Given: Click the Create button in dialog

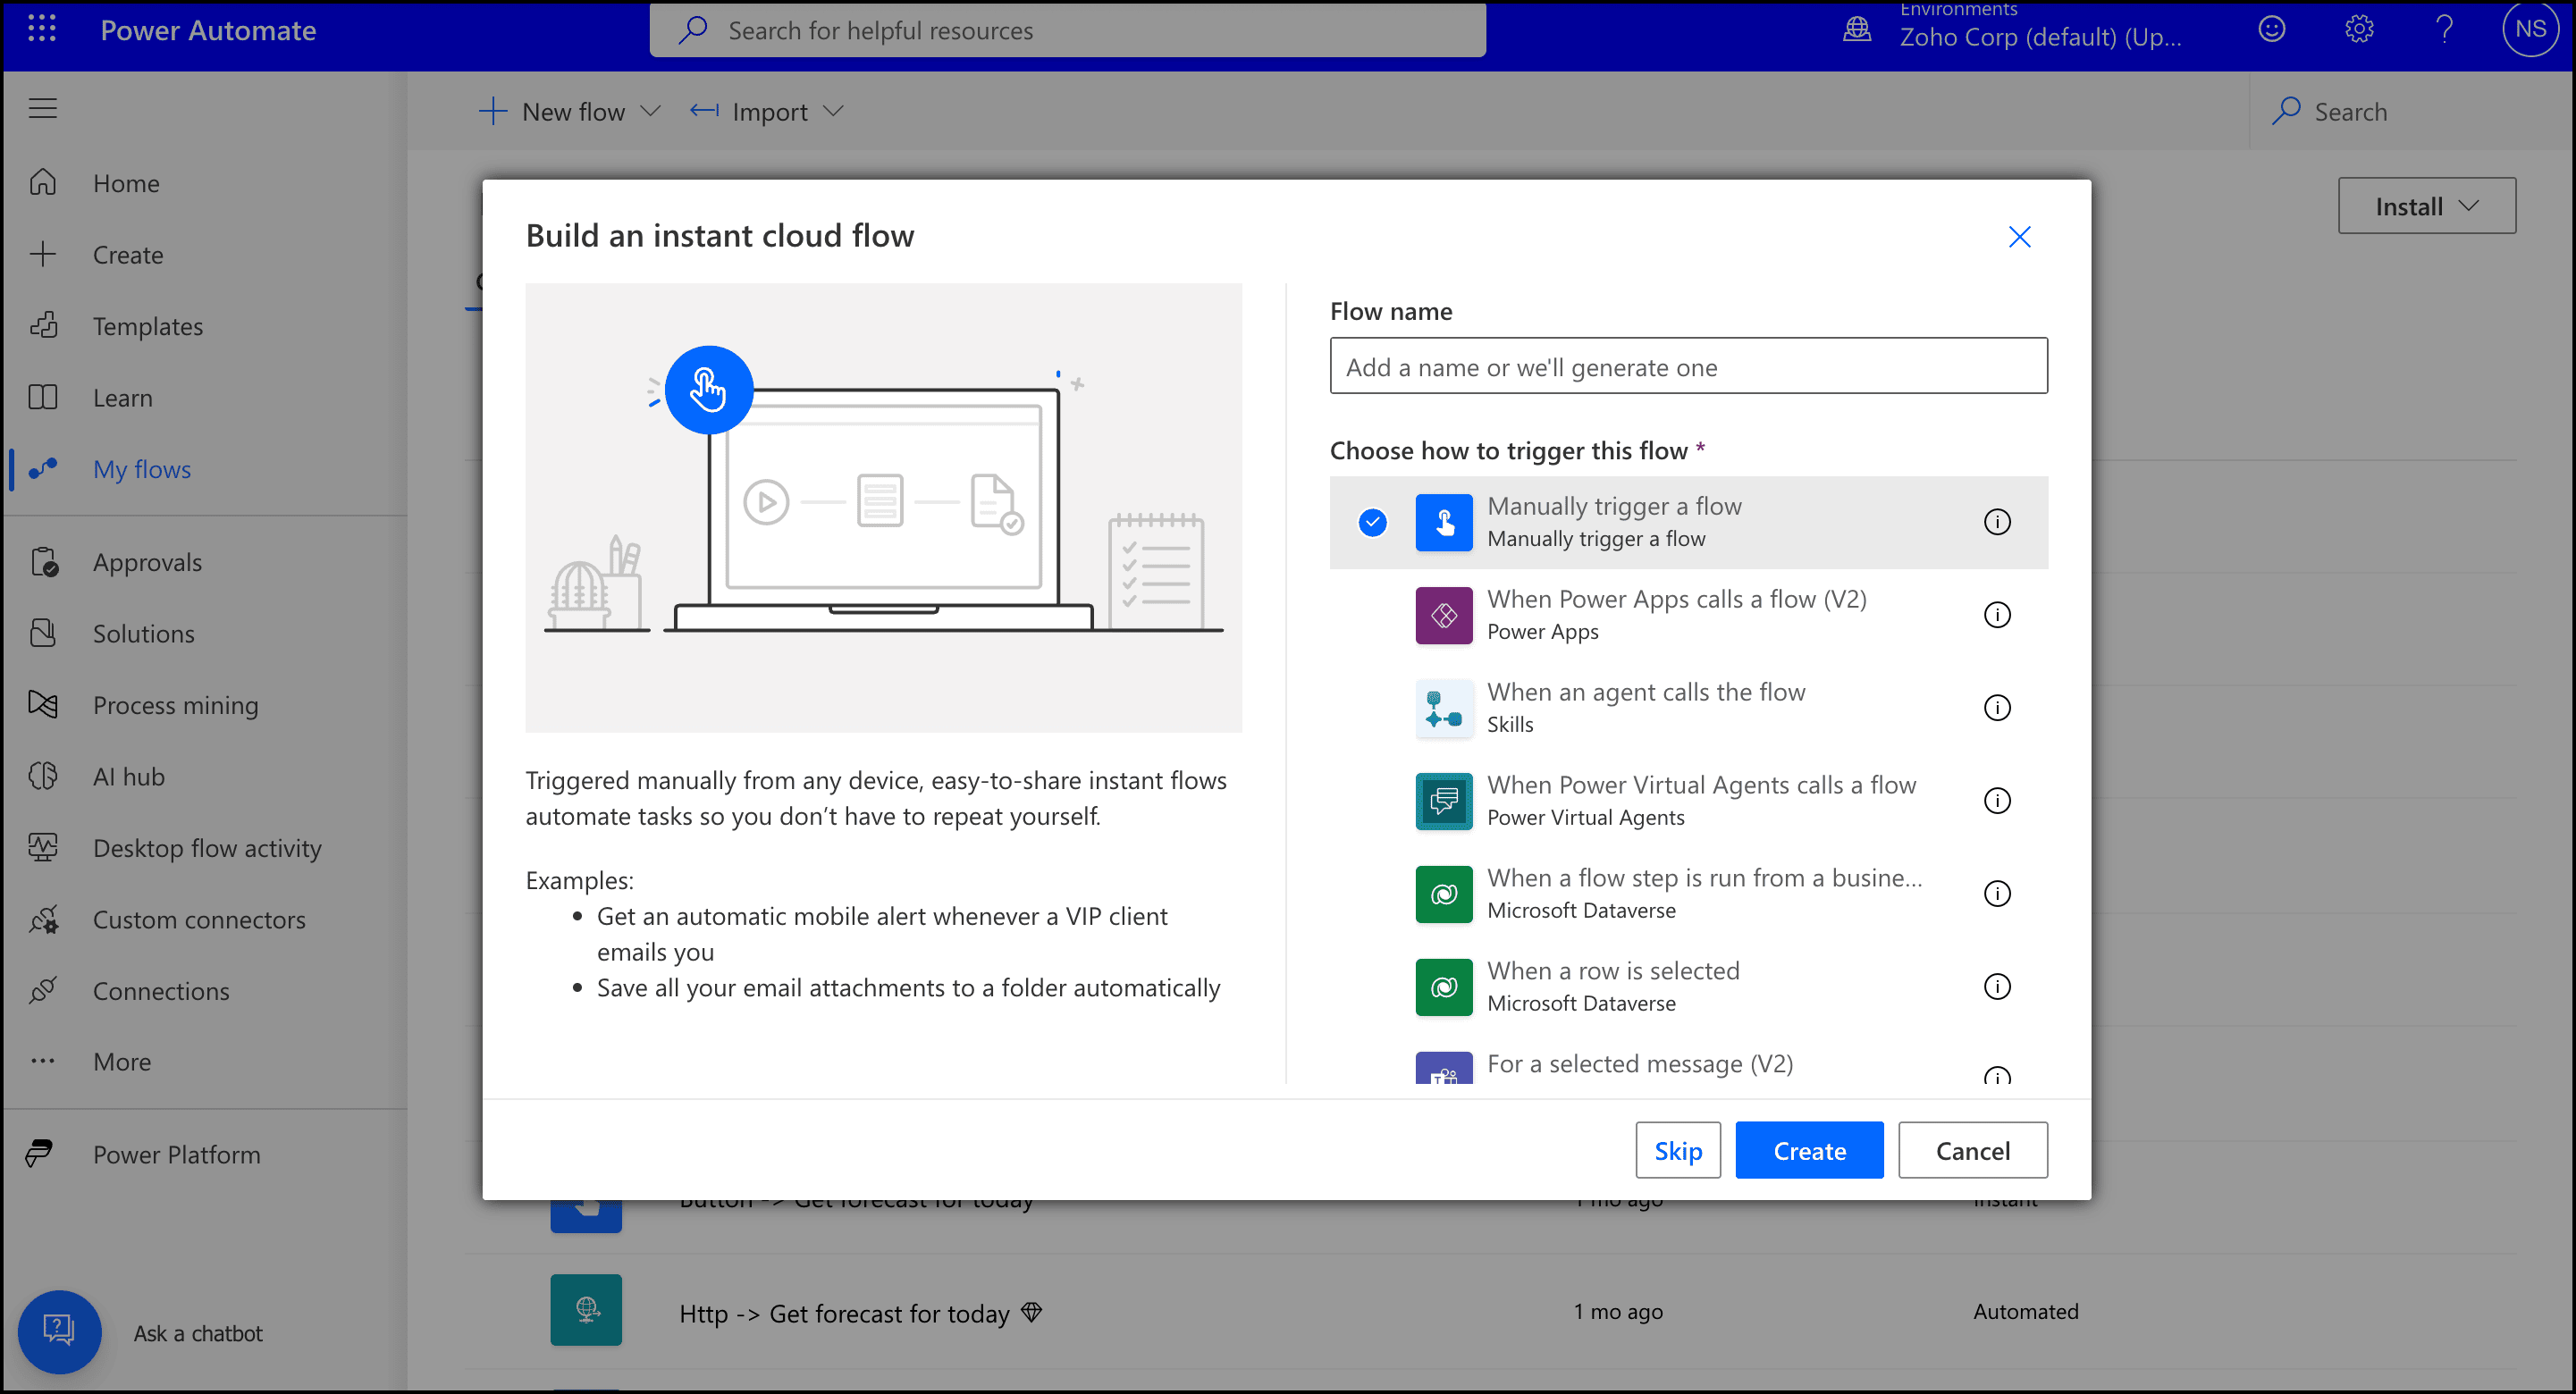Looking at the screenshot, I should [1808, 1150].
